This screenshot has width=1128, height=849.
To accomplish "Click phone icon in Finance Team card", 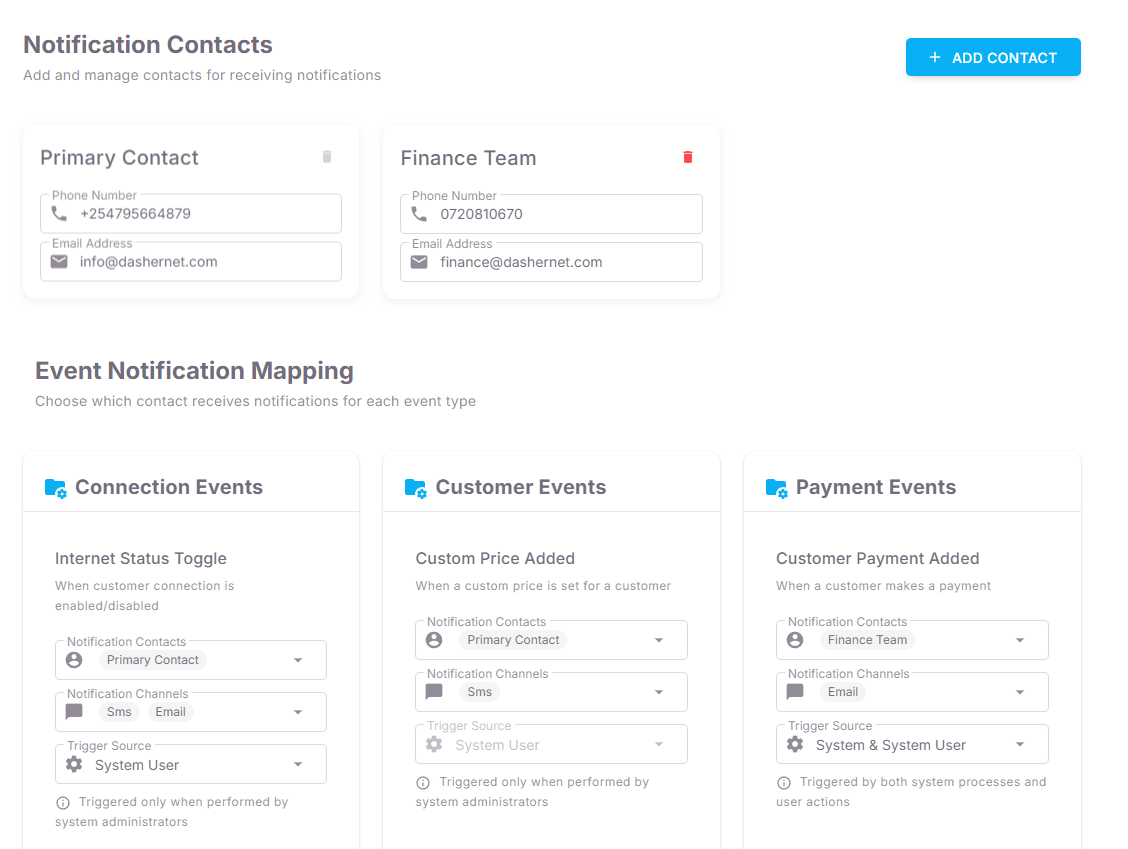I will [x=419, y=214].
